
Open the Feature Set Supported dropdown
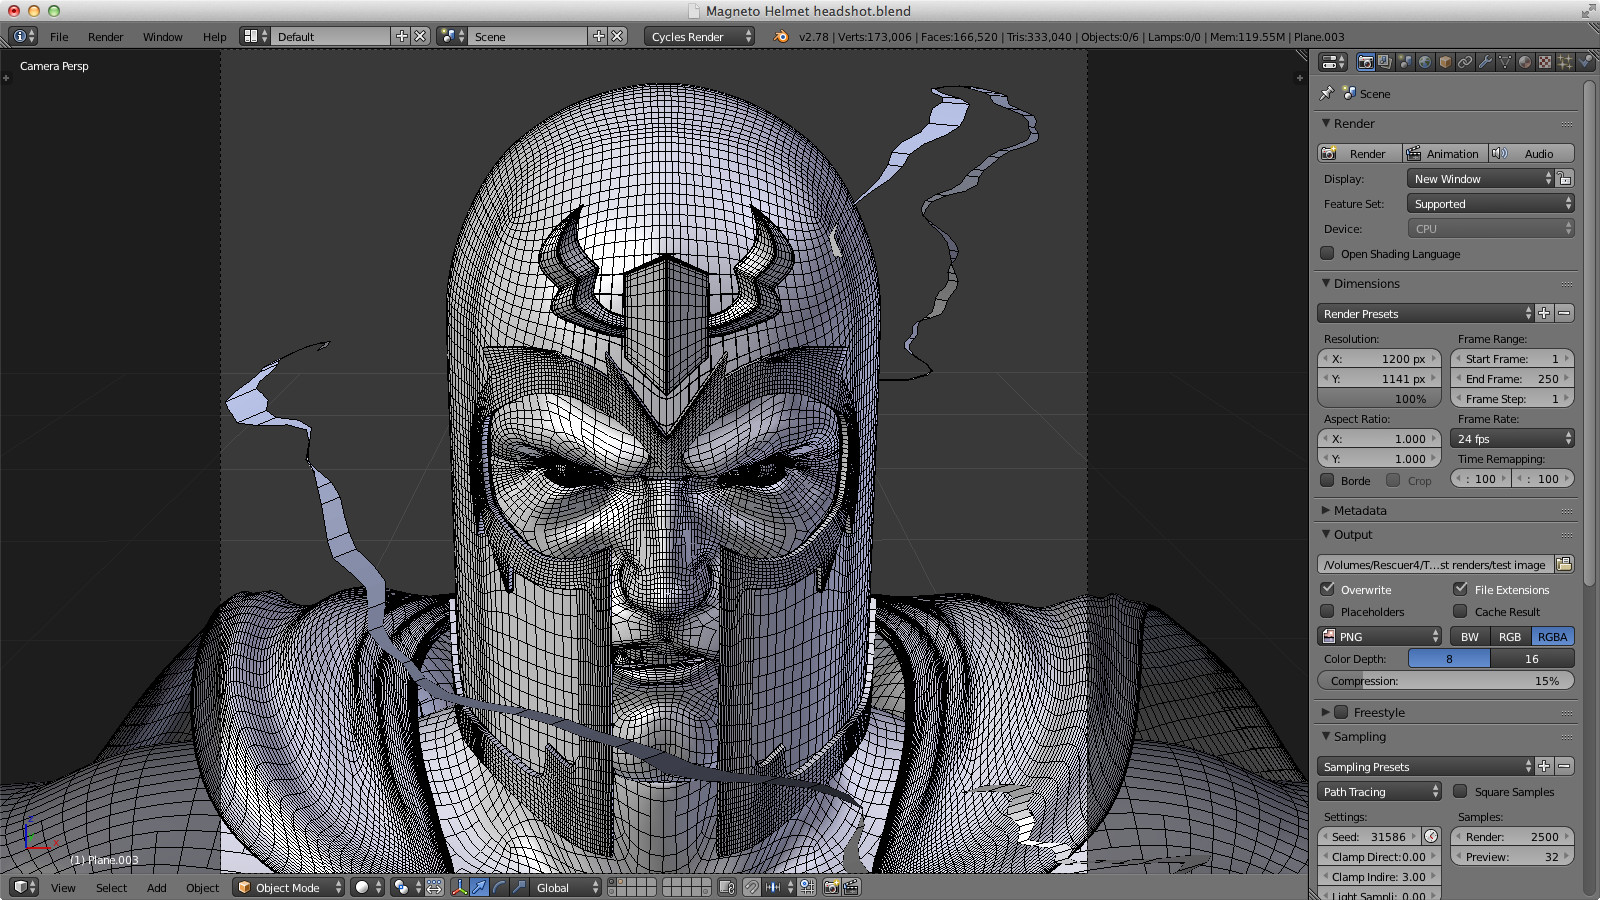coord(1490,203)
